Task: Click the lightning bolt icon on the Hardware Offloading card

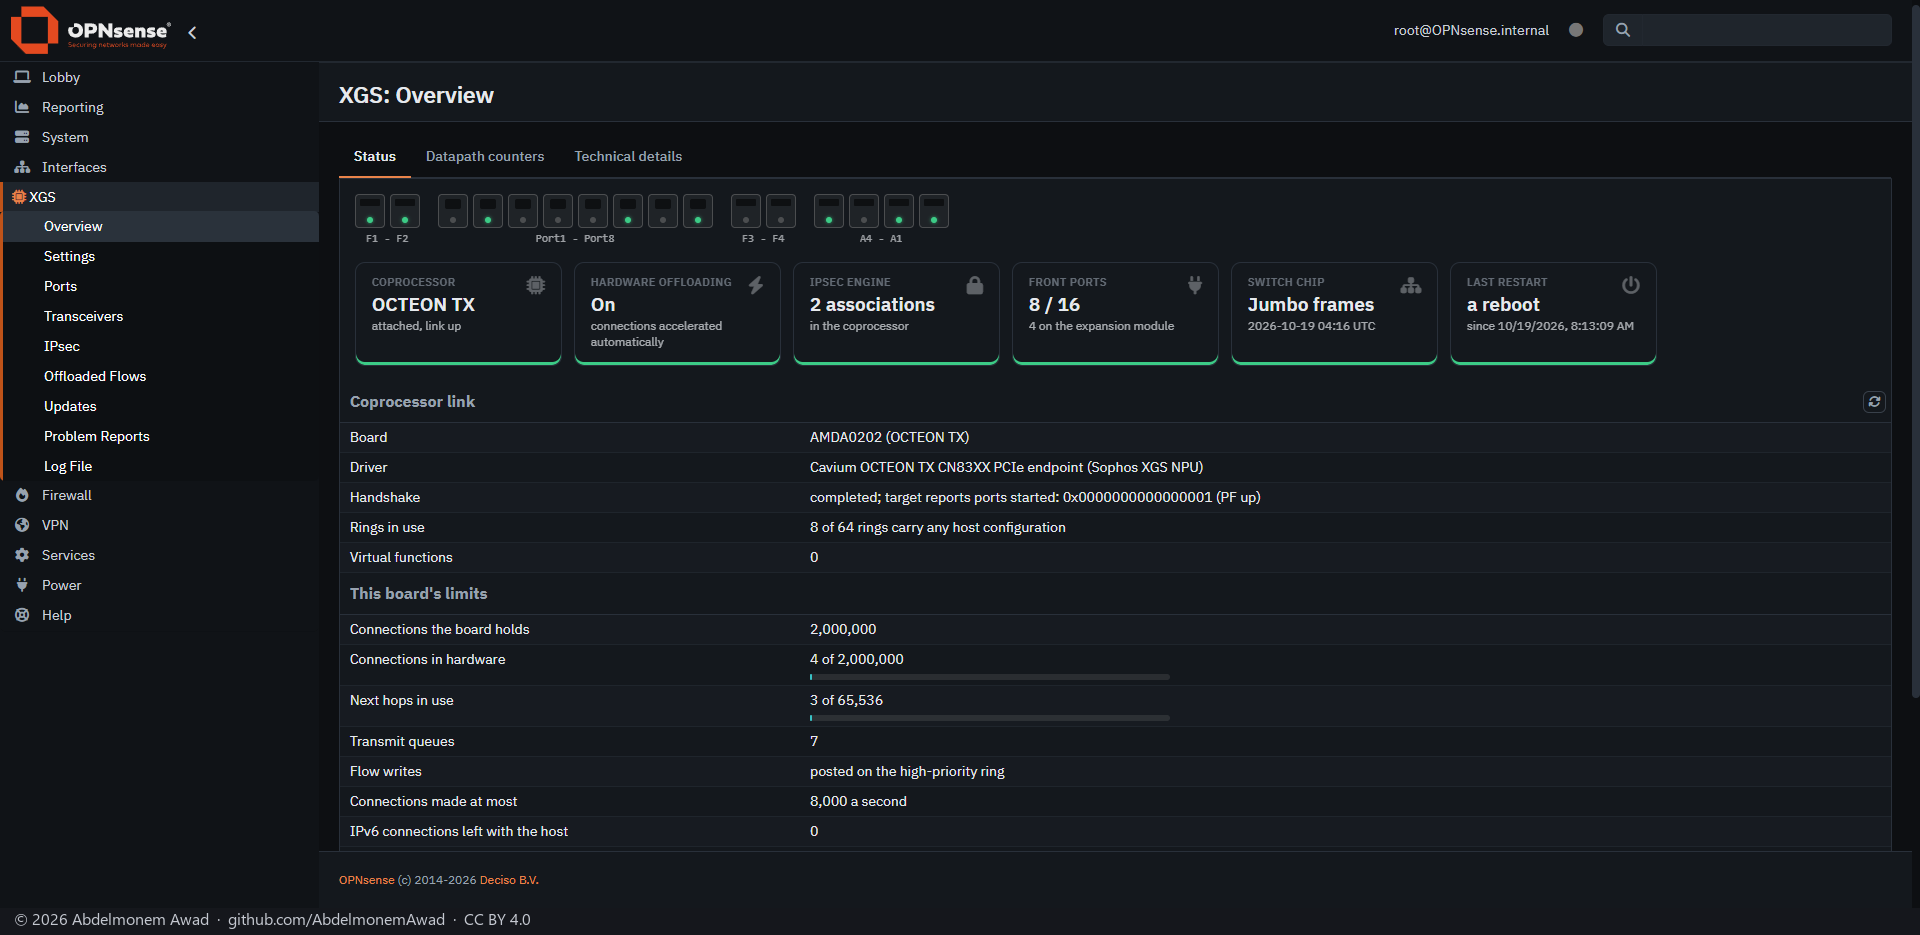Action: point(756,285)
